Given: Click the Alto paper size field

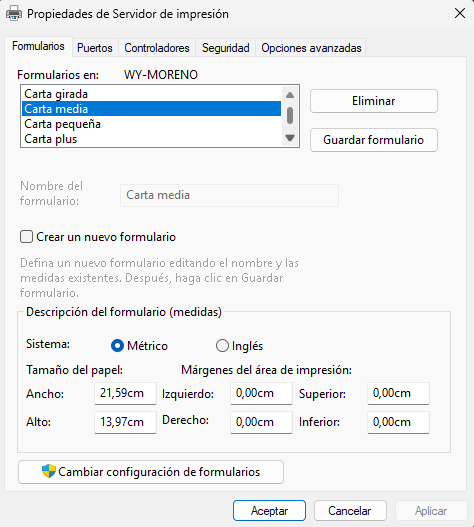Looking at the screenshot, I should [125, 422].
